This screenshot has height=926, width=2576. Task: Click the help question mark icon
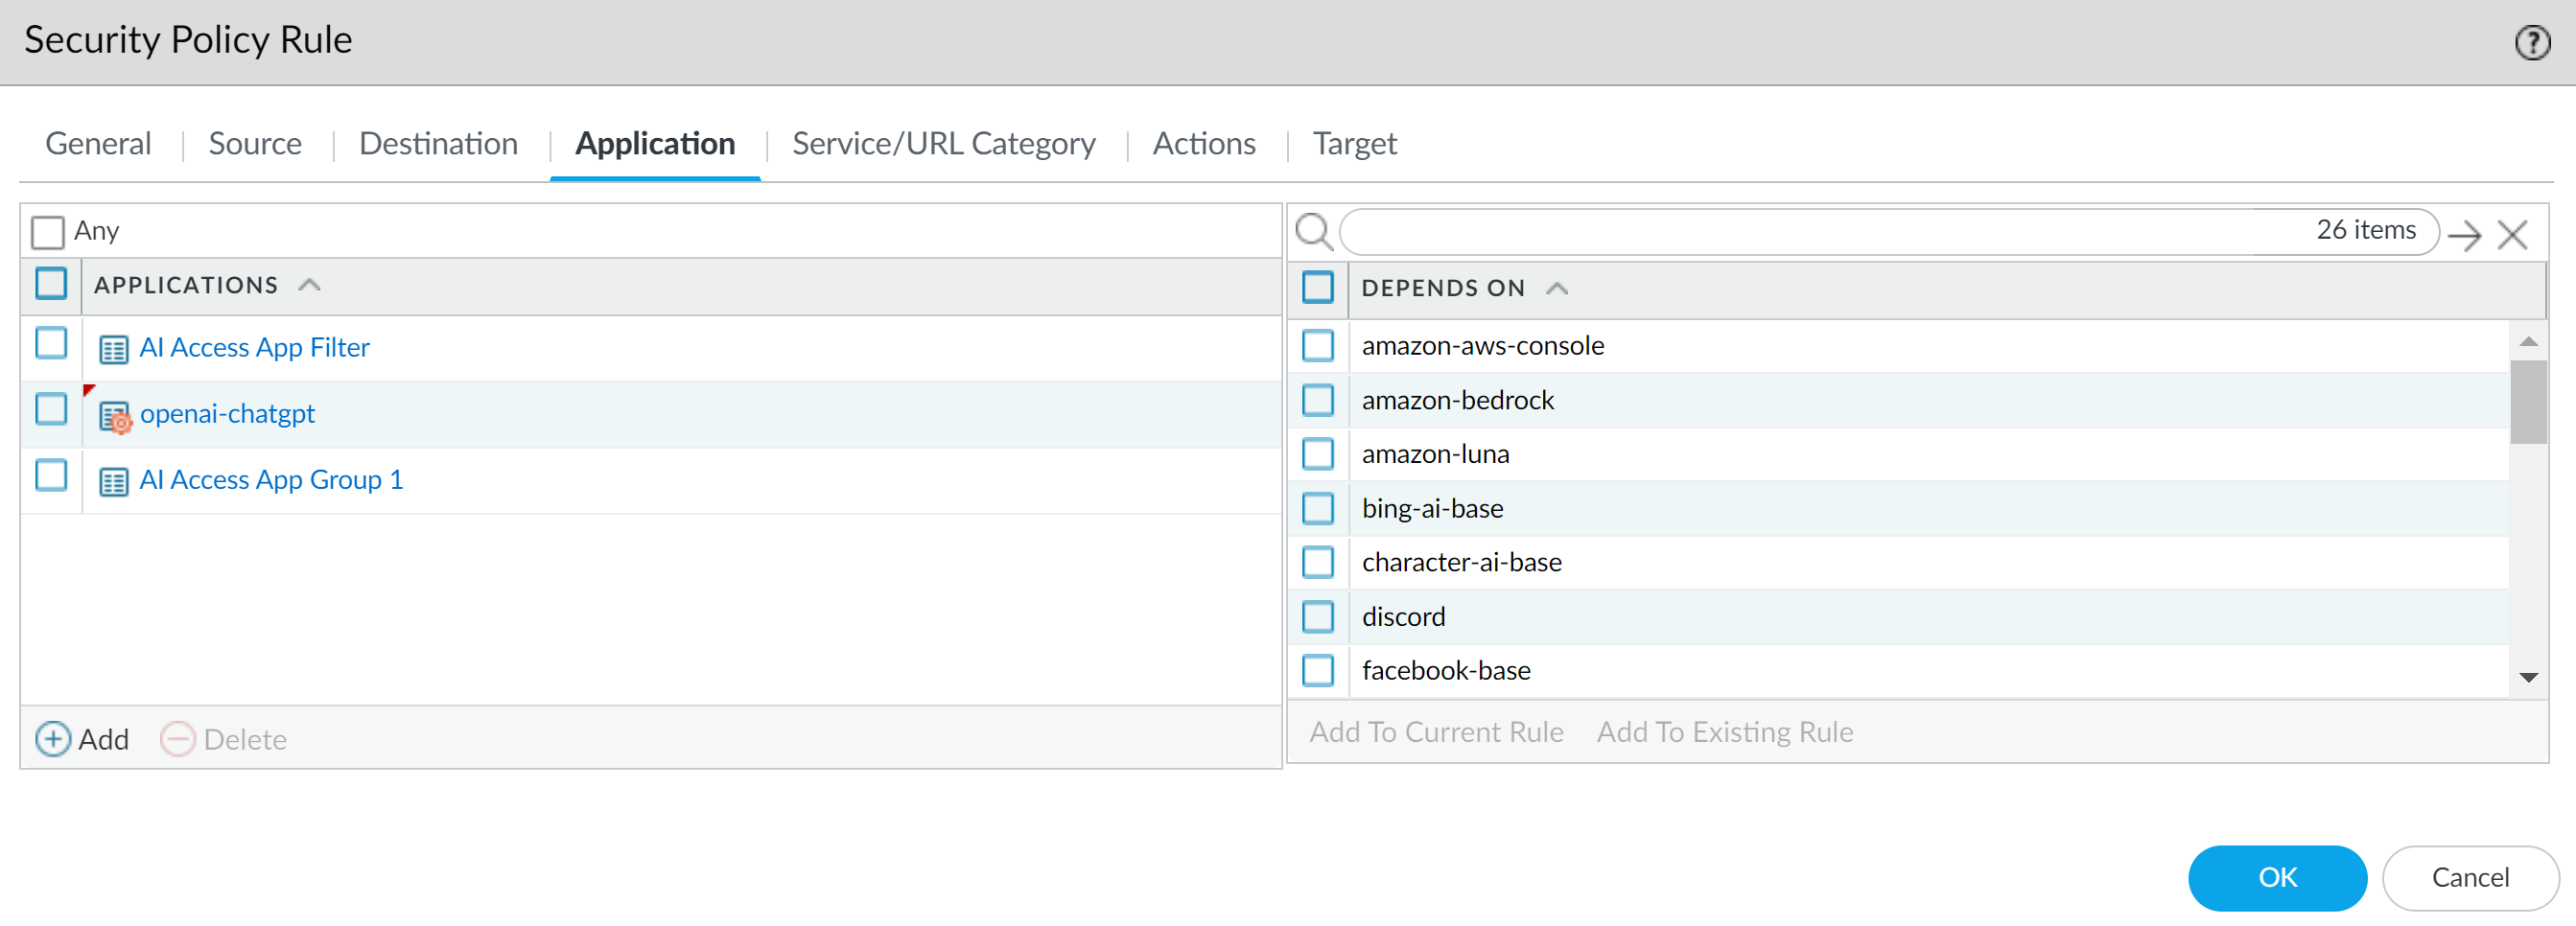(2531, 43)
